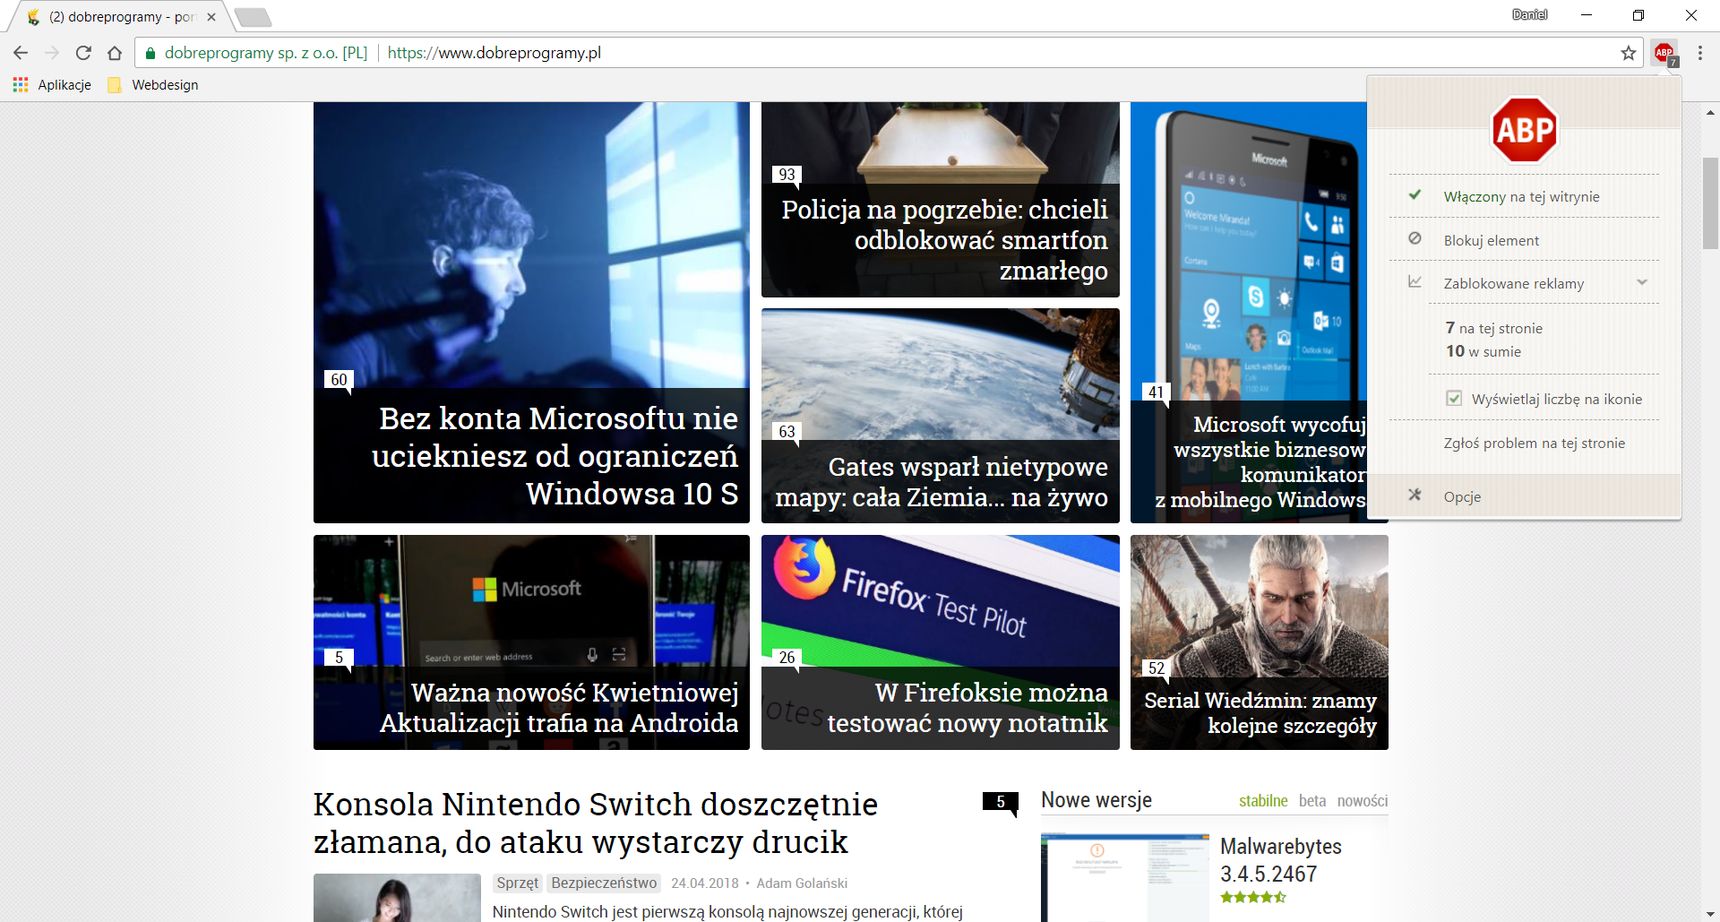Image resolution: width=1720 pixels, height=922 pixels.
Task: Click the page vertical scrollbar thumb
Action: [x=1710, y=203]
